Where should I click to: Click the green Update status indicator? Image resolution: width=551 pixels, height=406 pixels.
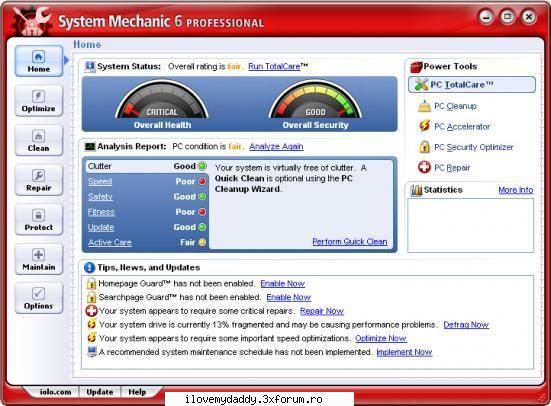(202, 227)
